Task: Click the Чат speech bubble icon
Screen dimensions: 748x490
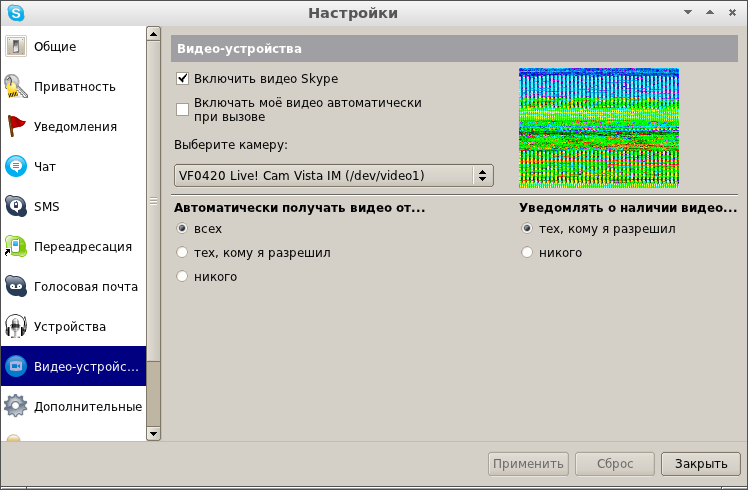Action: (16, 167)
